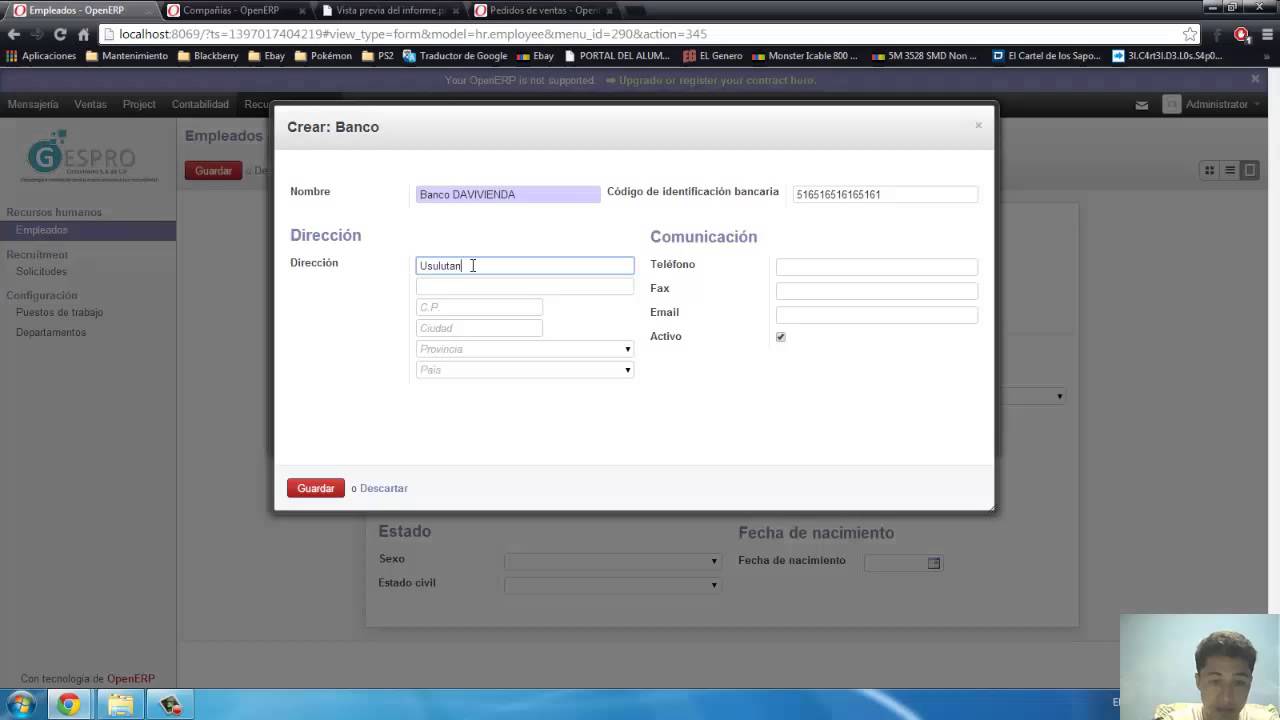Save the bank with the dialog's Guardar button
1280x720 pixels.
pyautogui.click(x=315, y=488)
